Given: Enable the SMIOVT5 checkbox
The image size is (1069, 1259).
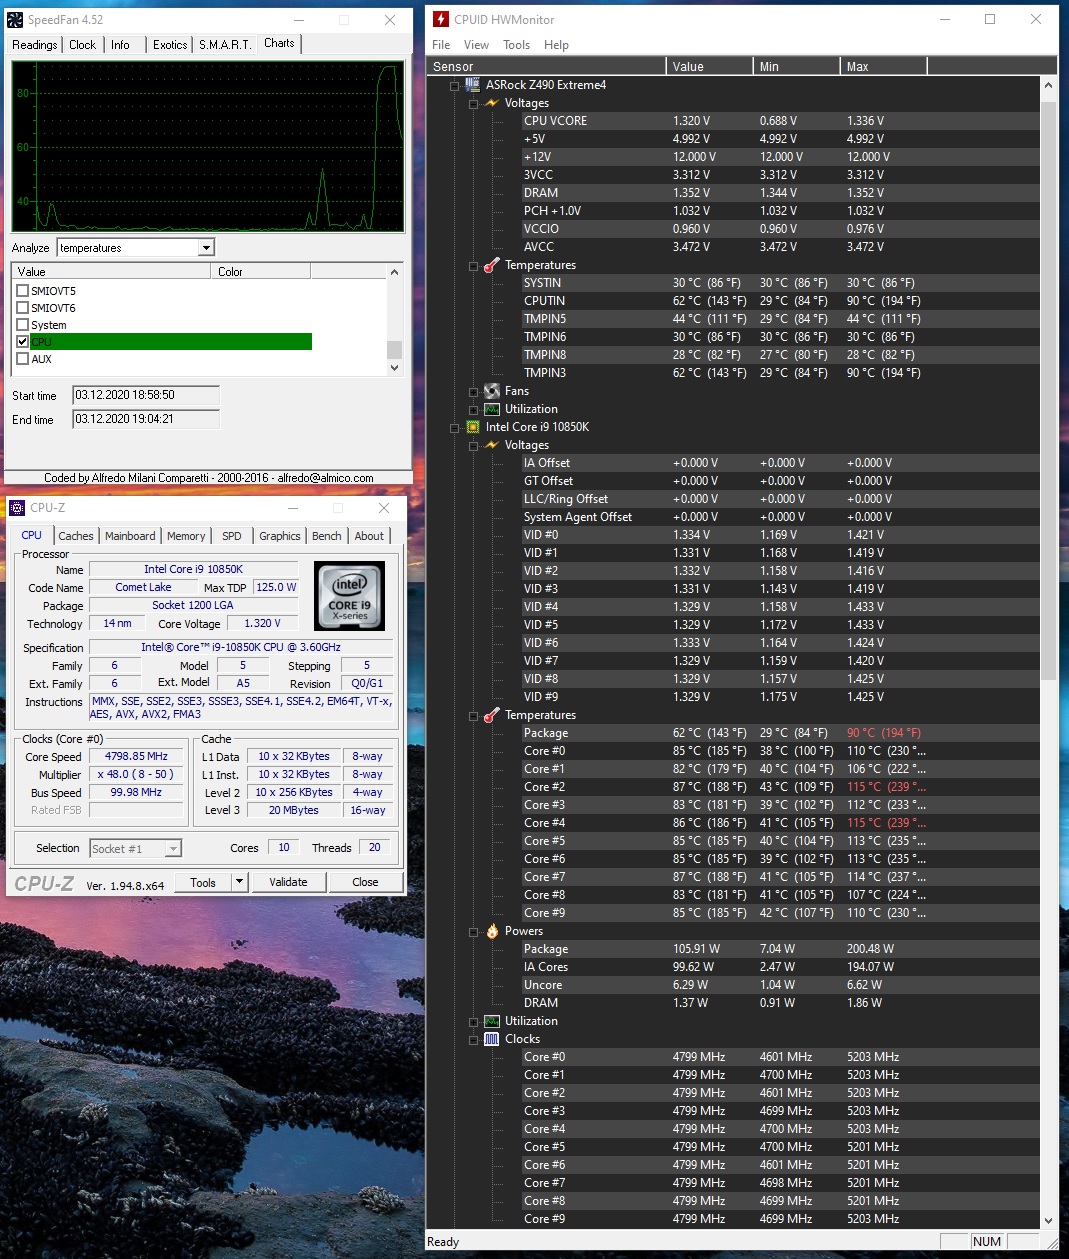Looking at the screenshot, I should pyautogui.click(x=21, y=290).
